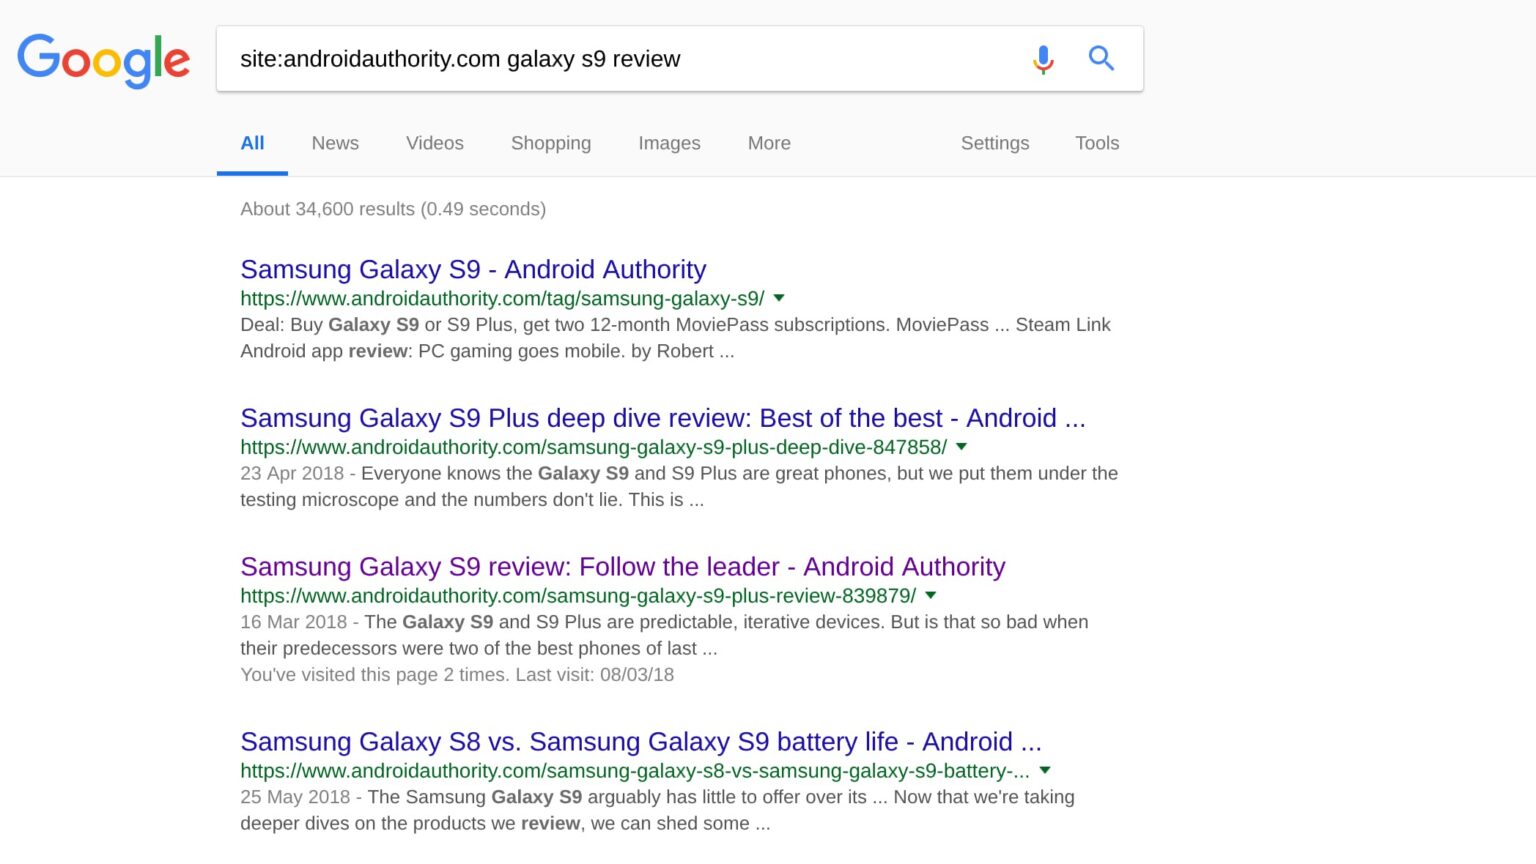Switch to the News search tab
1536x864 pixels.
click(x=334, y=143)
